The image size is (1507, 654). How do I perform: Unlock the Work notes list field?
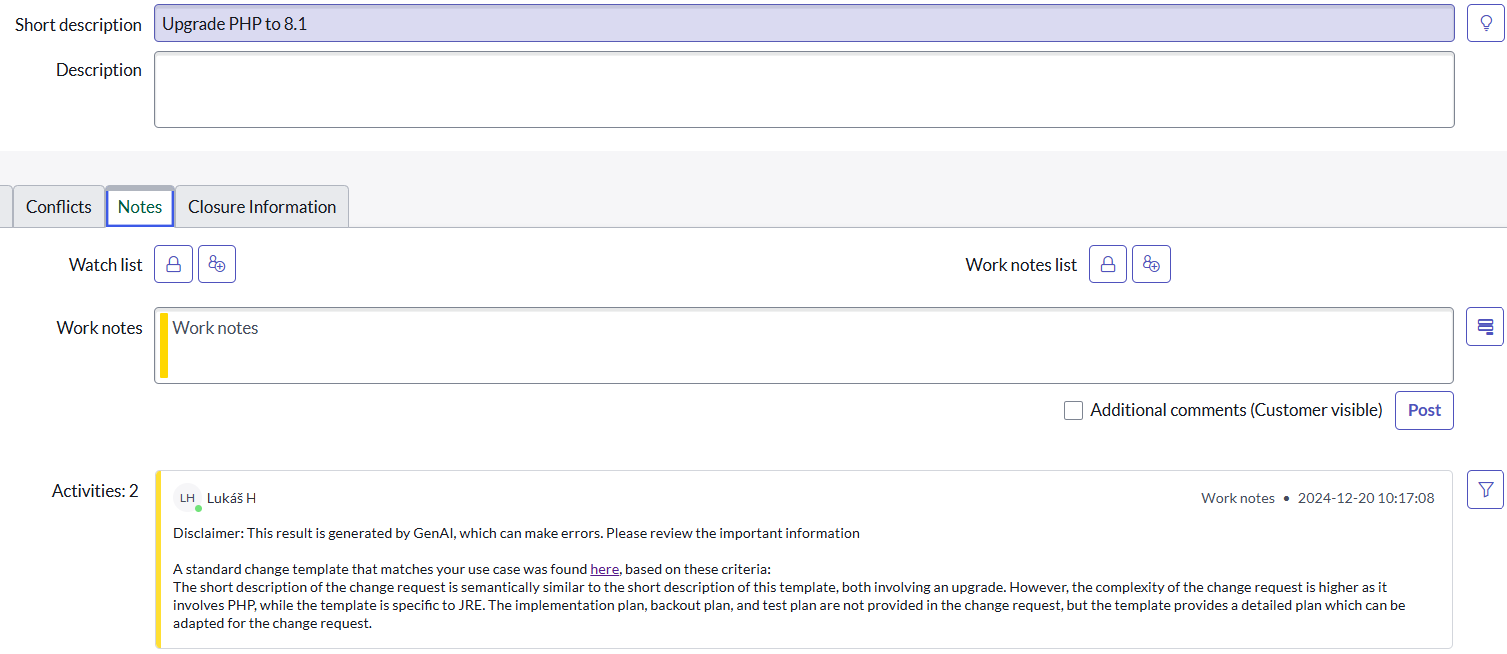[x=1108, y=264]
